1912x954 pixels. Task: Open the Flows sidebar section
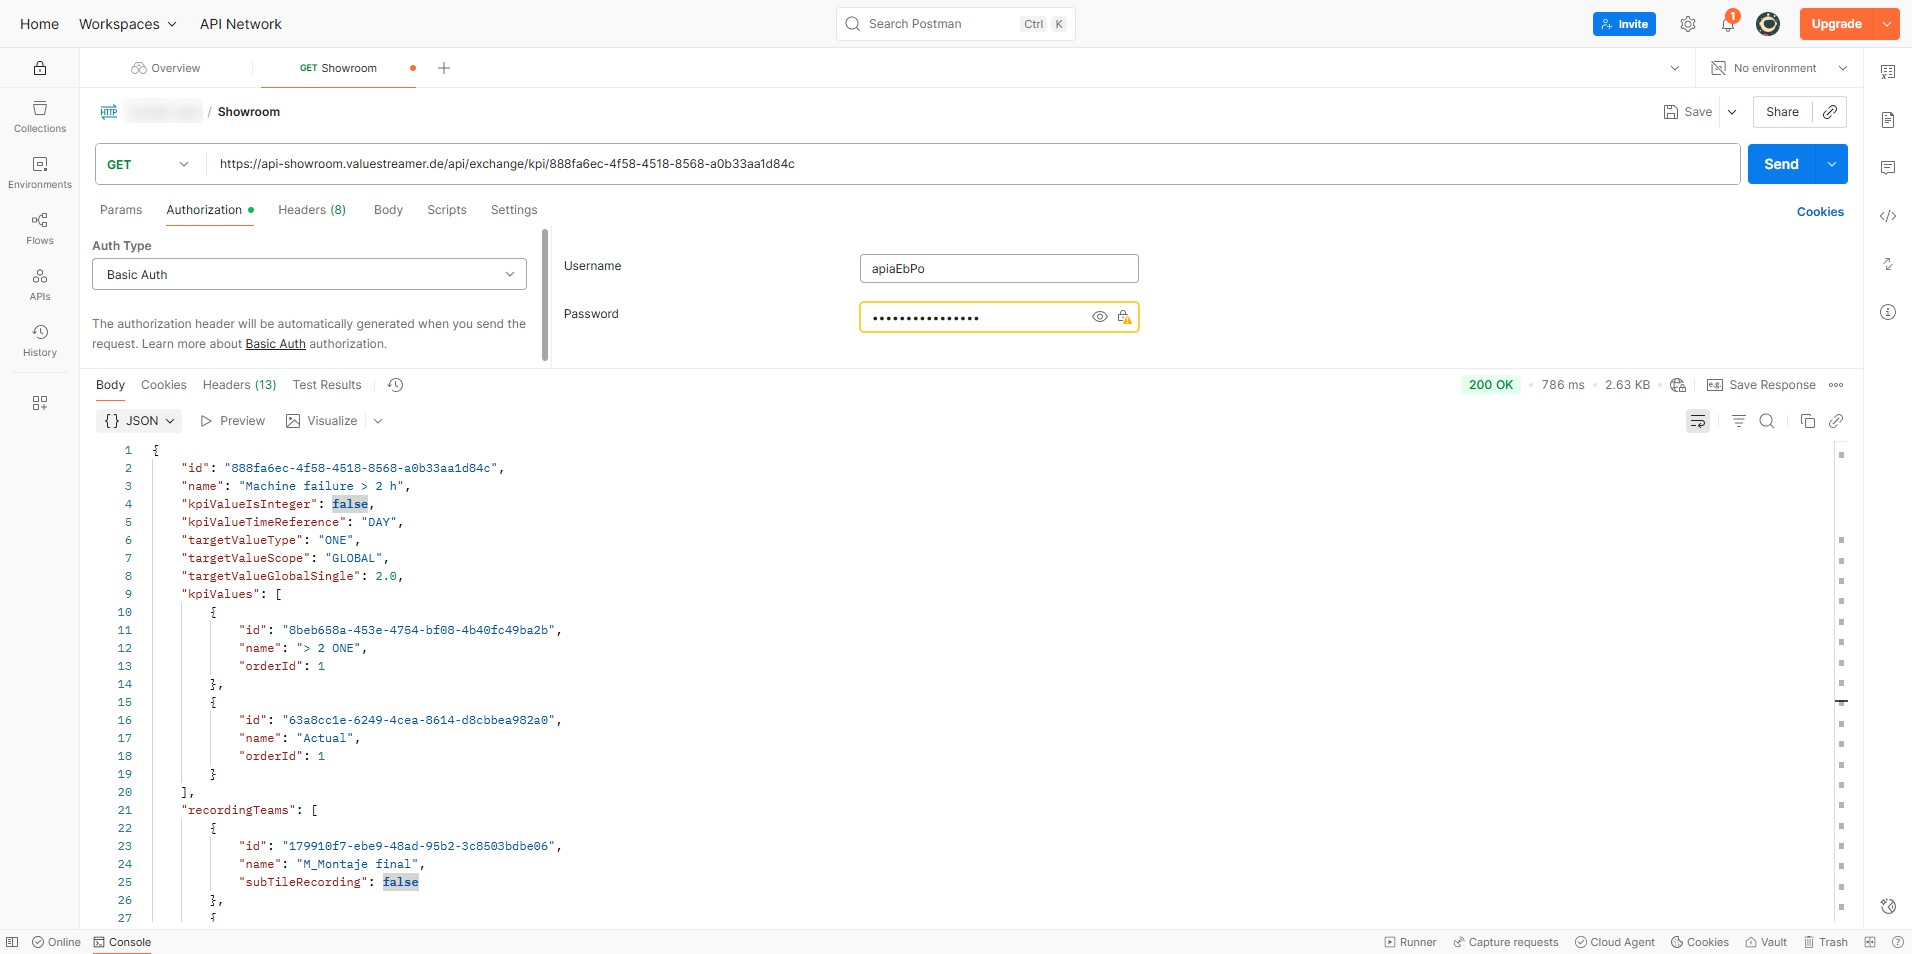click(40, 228)
